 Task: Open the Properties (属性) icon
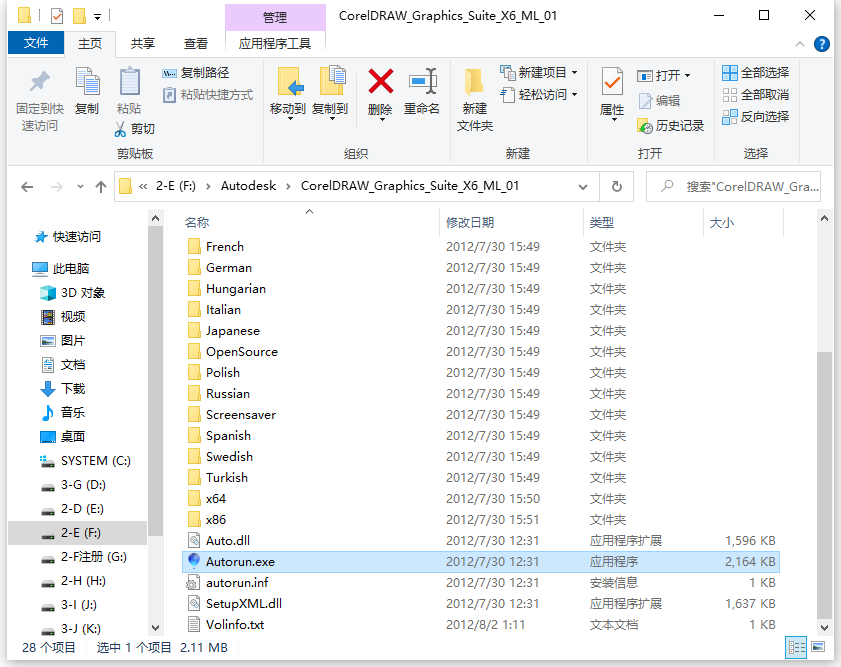[612, 83]
